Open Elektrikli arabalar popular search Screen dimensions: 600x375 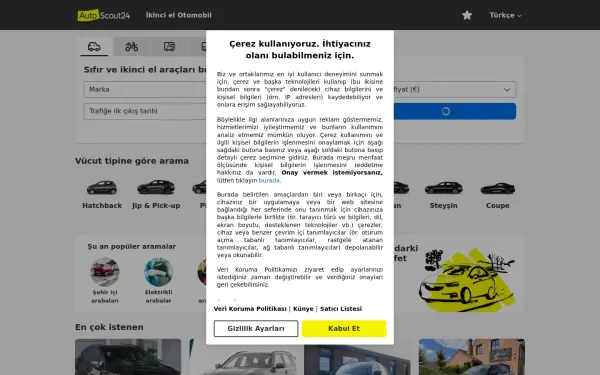pyautogui.click(x=158, y=280)
